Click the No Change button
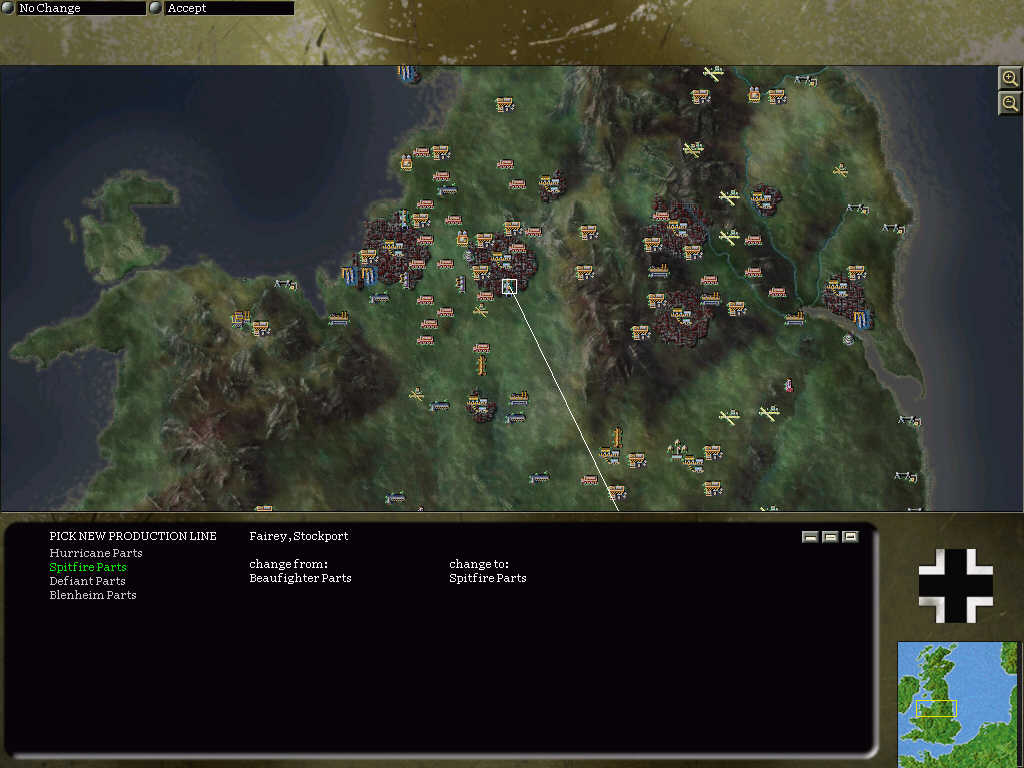 click(x=73, y=8)
